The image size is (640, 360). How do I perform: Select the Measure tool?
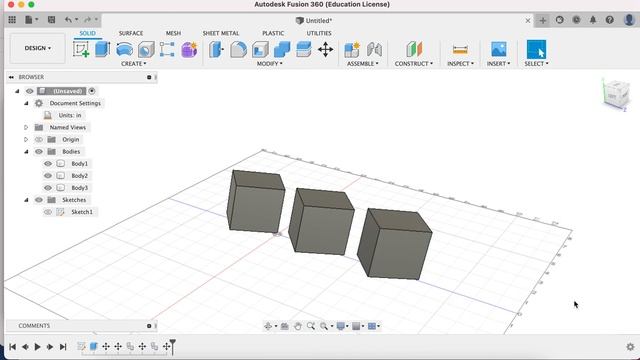coord(460,50)
